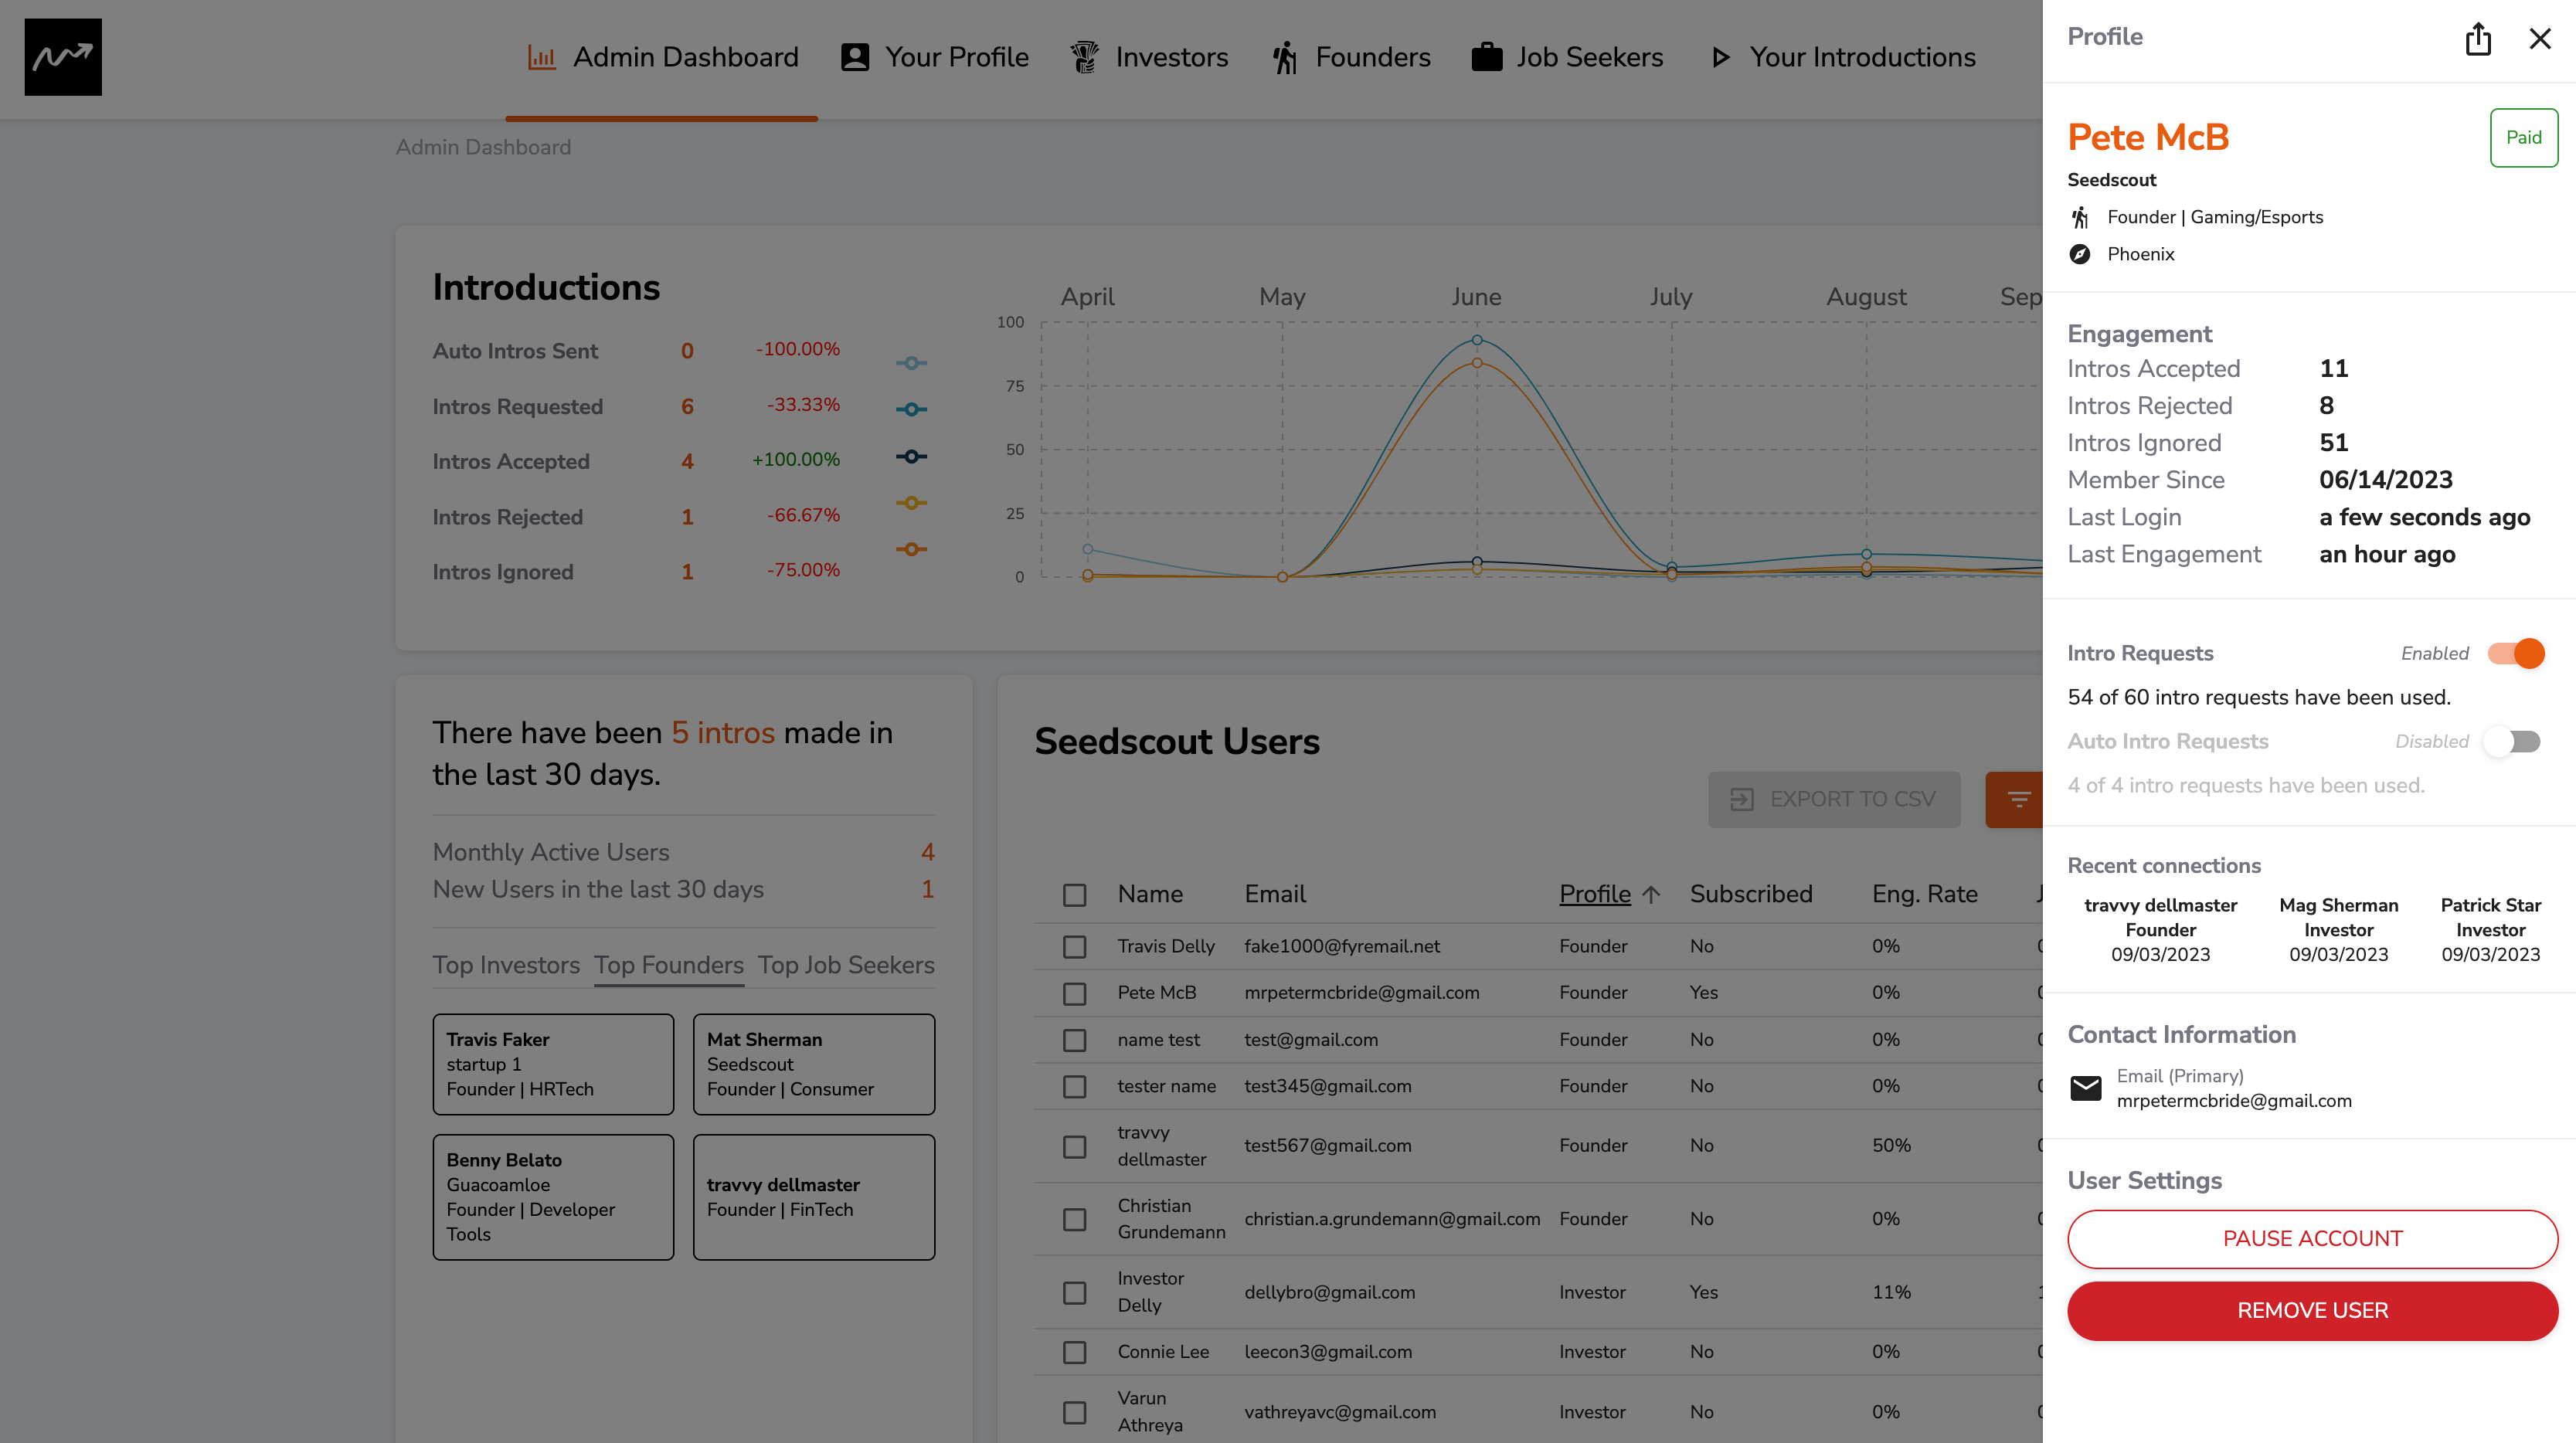Image resolution: width=2576 pixels, height=1443 pixels.
Task: Toggle Intros Requested chart legend marker
Action: [911, 409]
